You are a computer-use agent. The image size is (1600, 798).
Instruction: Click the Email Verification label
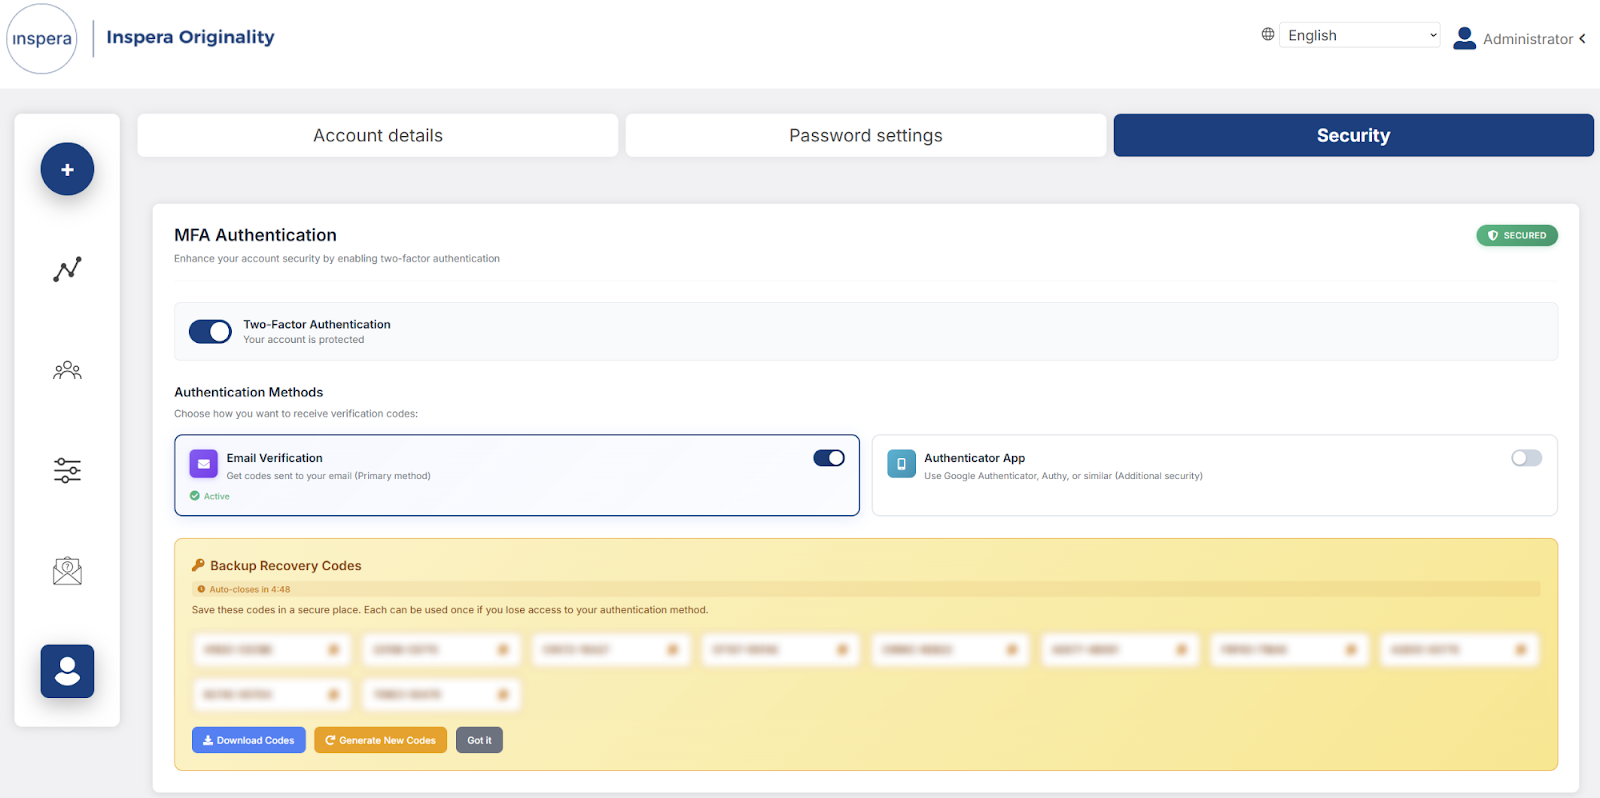pos(274,458)
